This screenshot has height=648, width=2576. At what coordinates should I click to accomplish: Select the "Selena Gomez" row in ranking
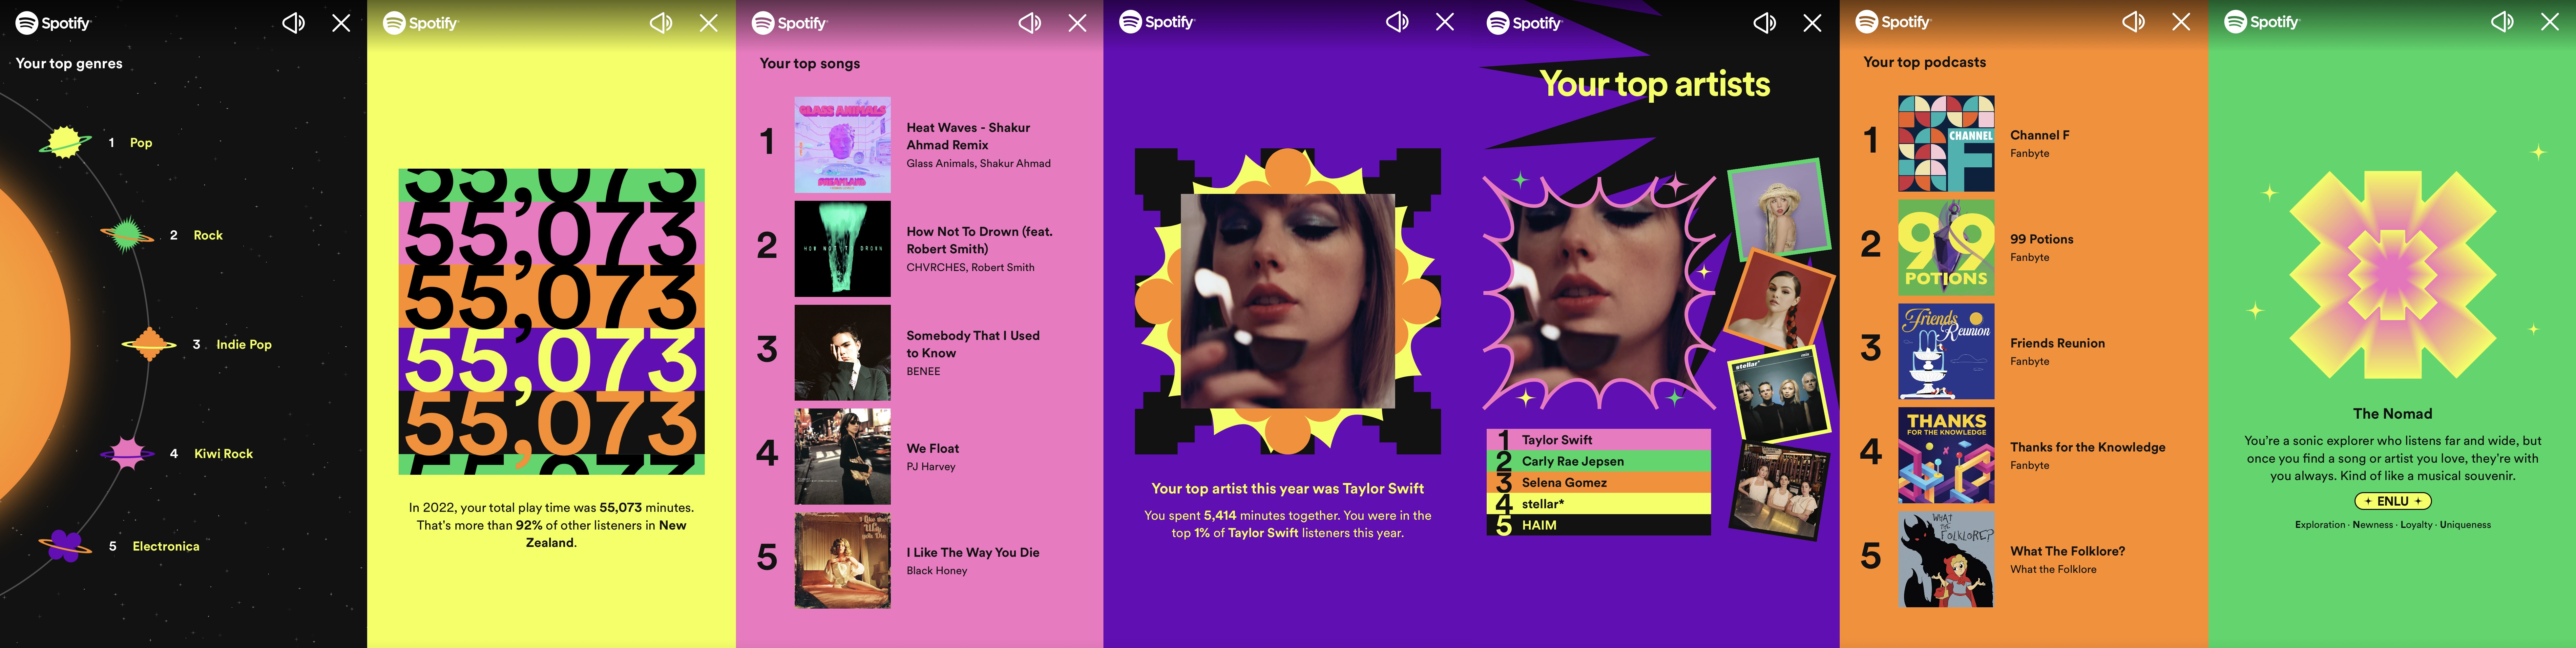[1599, 482]
